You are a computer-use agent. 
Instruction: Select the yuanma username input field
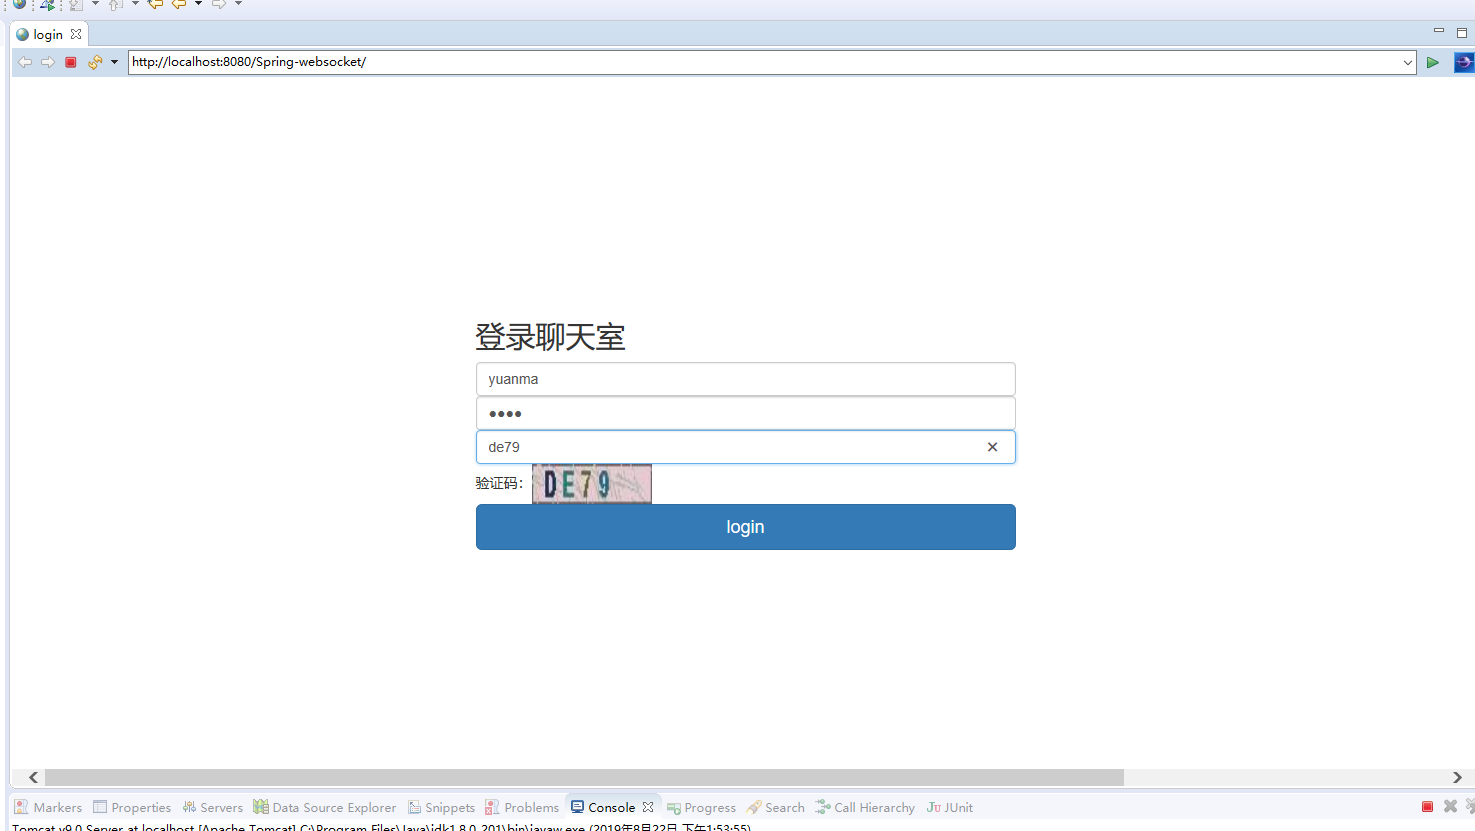pos(745,379)
